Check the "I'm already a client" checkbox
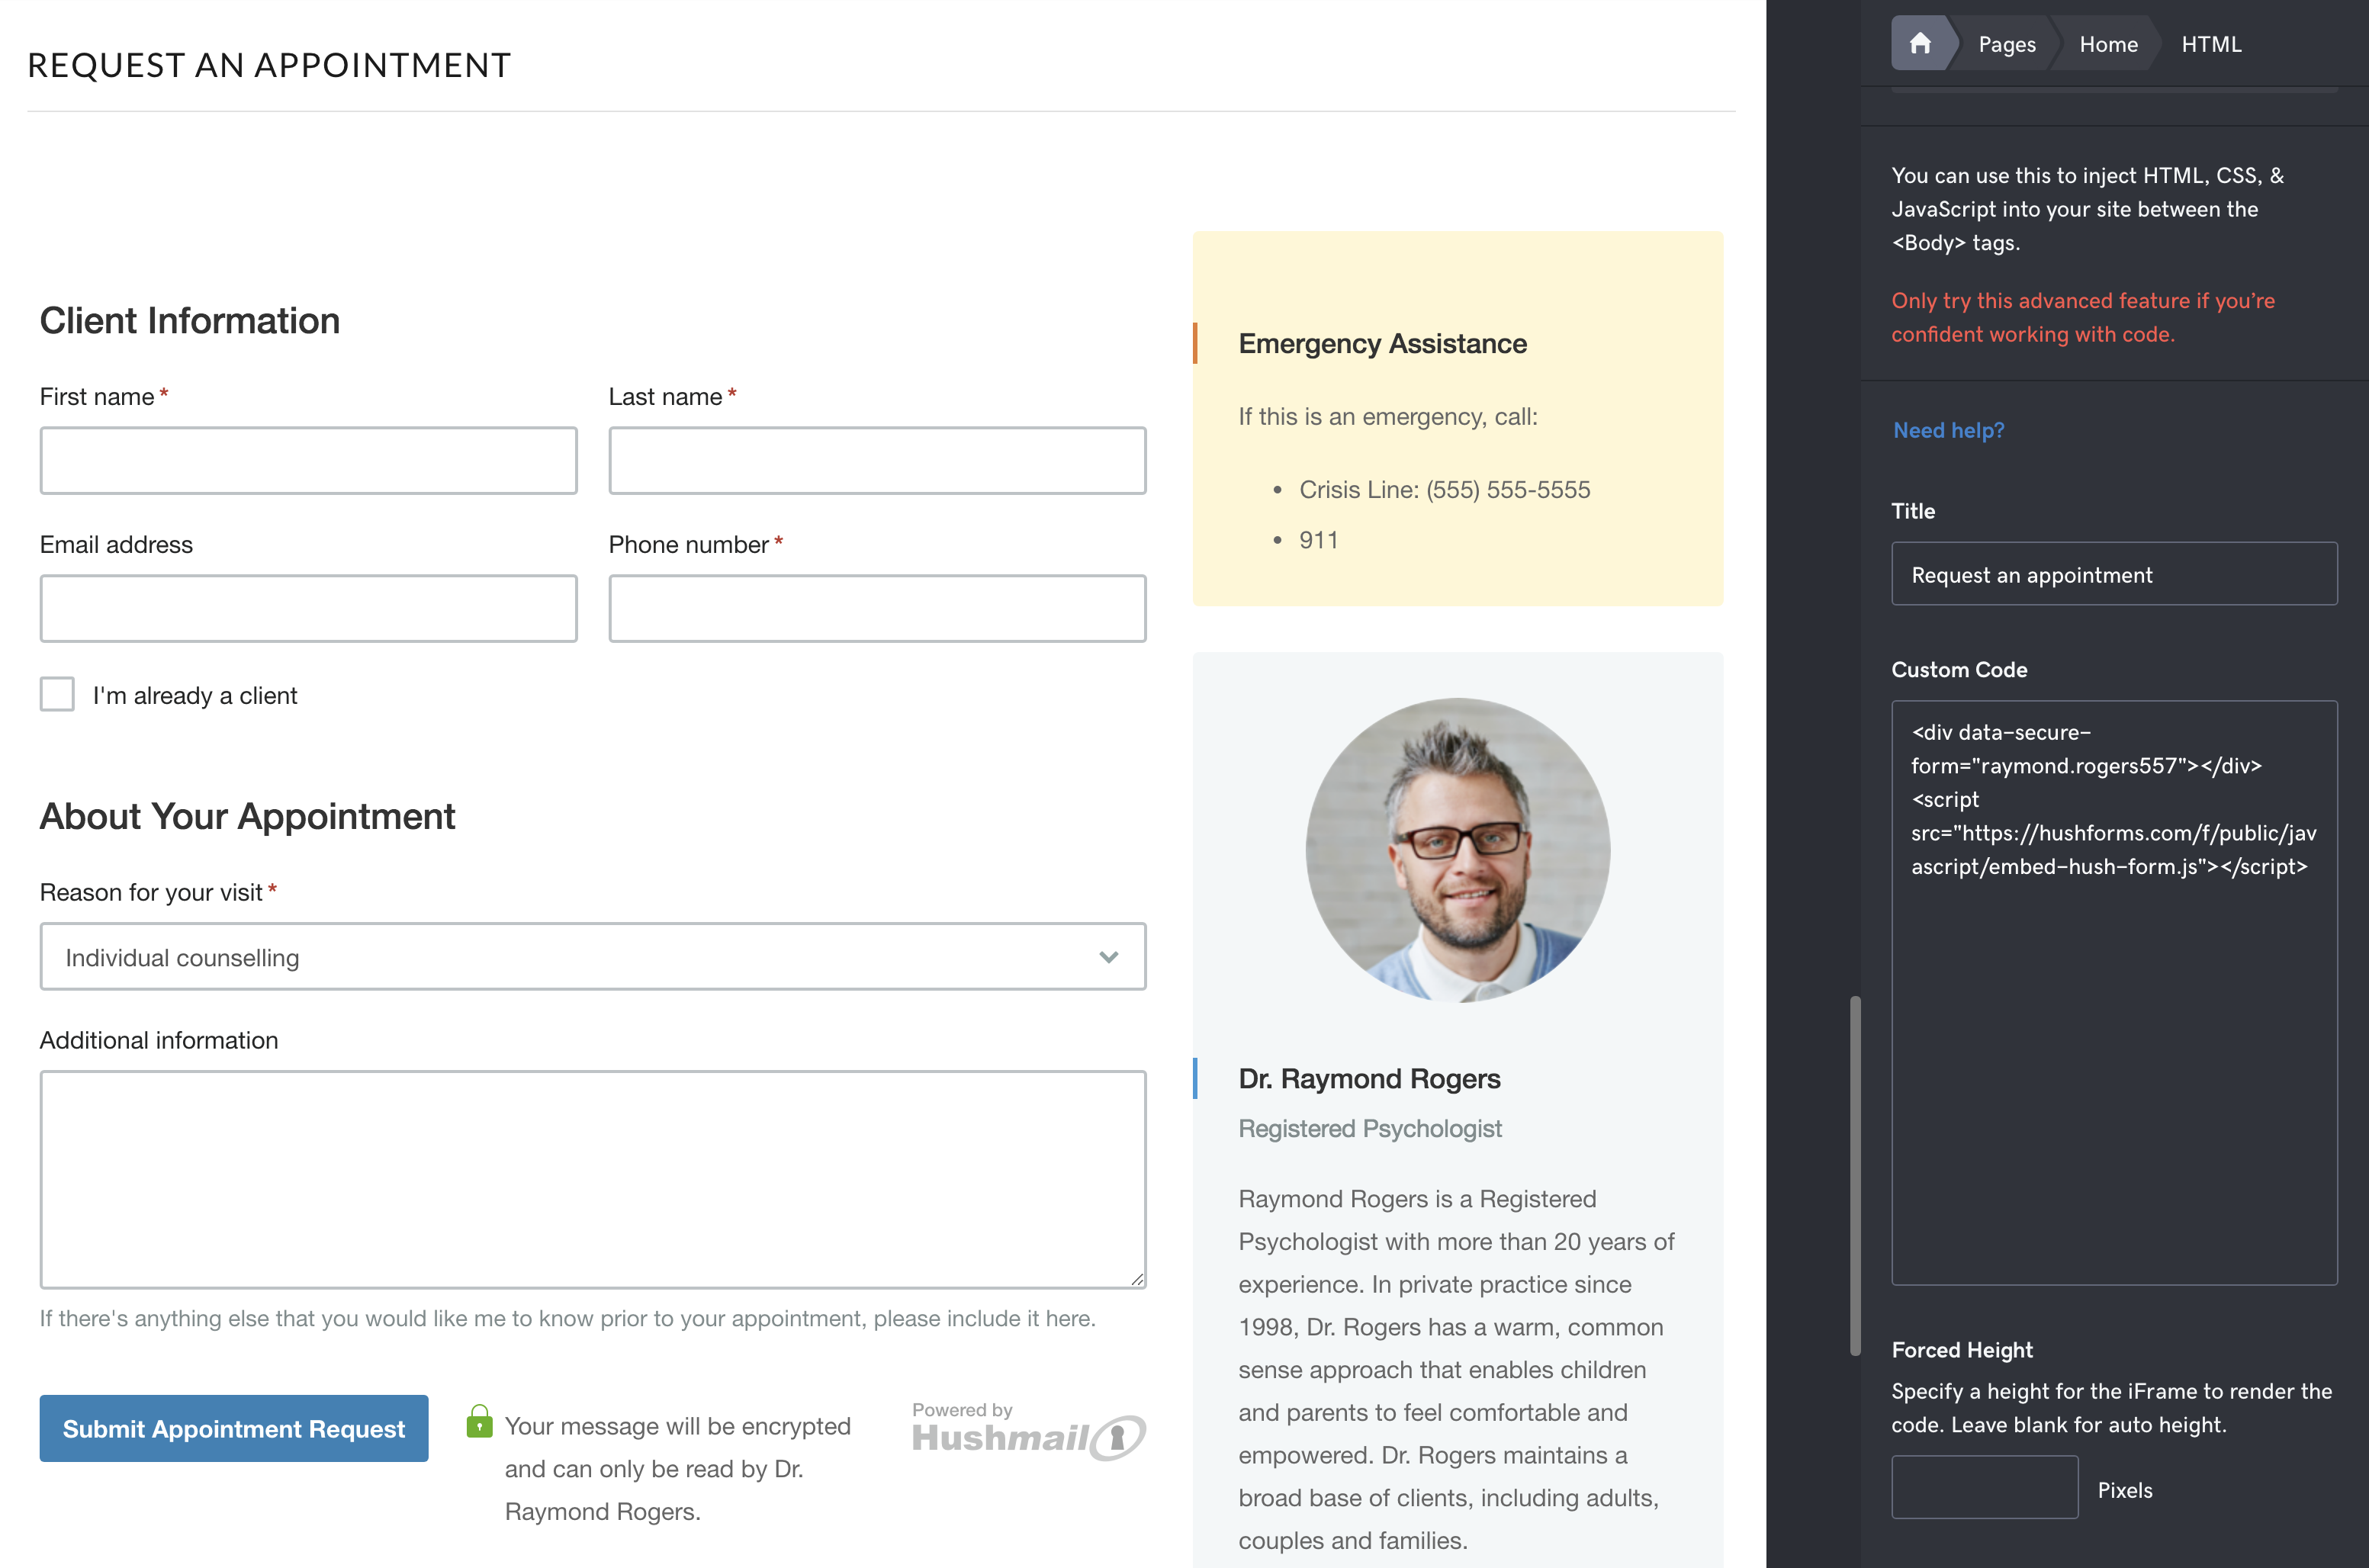 [57, 694]
